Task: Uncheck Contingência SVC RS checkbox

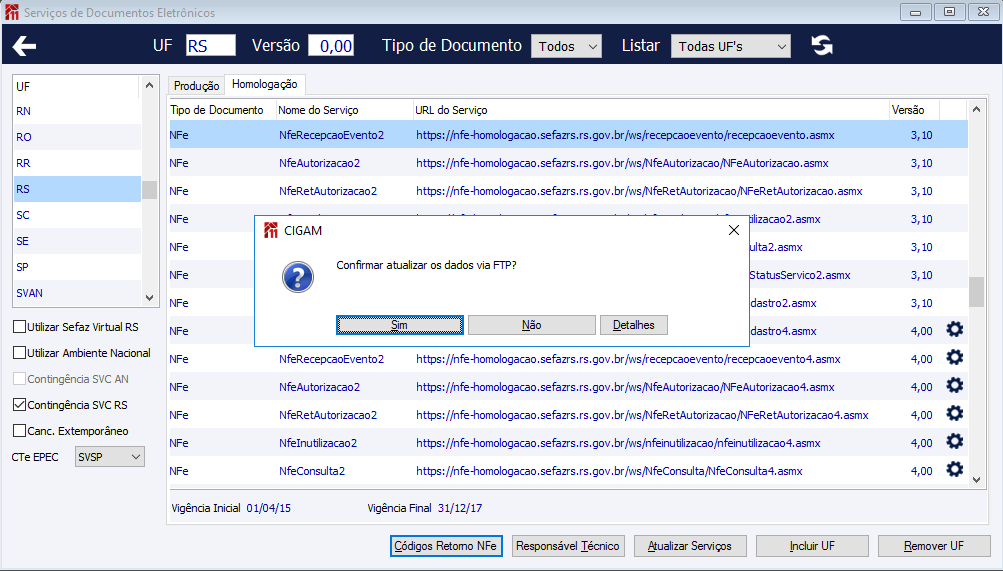Action: click(x=20, y=405)
